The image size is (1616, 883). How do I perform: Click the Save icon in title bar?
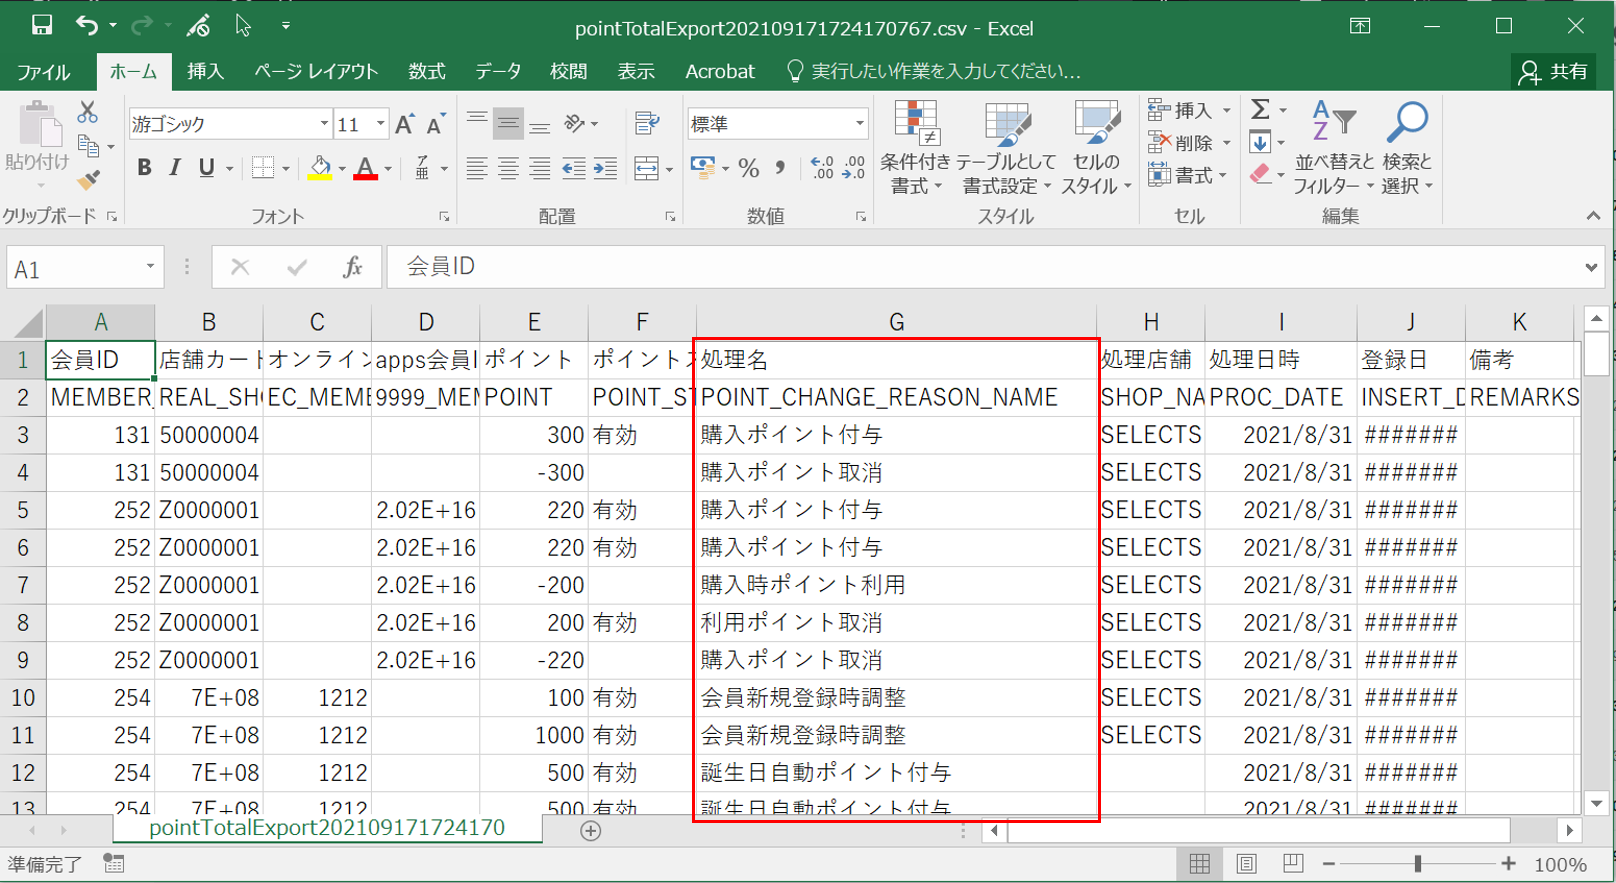41,26
